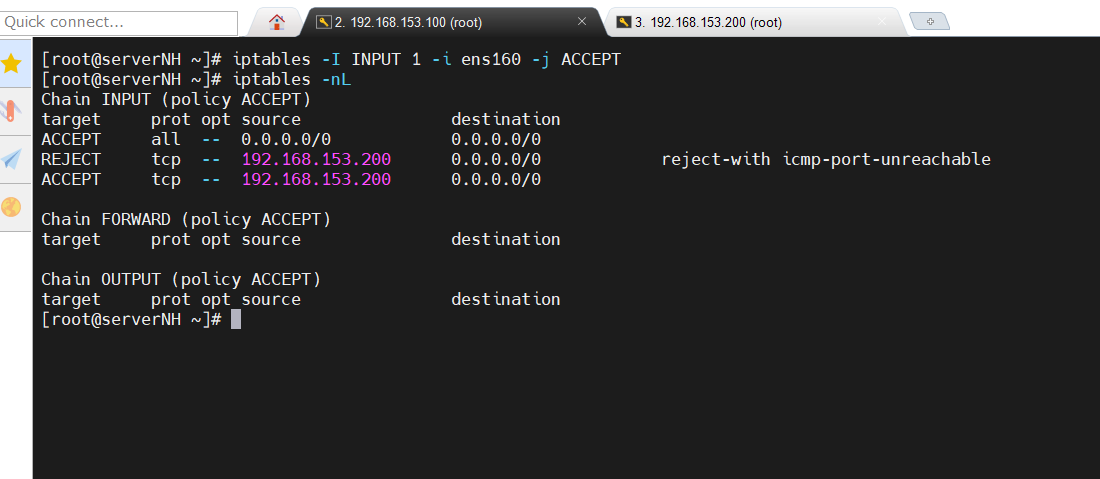
Task: Click 192.168.153.200 source in ACCEPT tcp row
Action: pyautogui.click(x=316, y=180)
